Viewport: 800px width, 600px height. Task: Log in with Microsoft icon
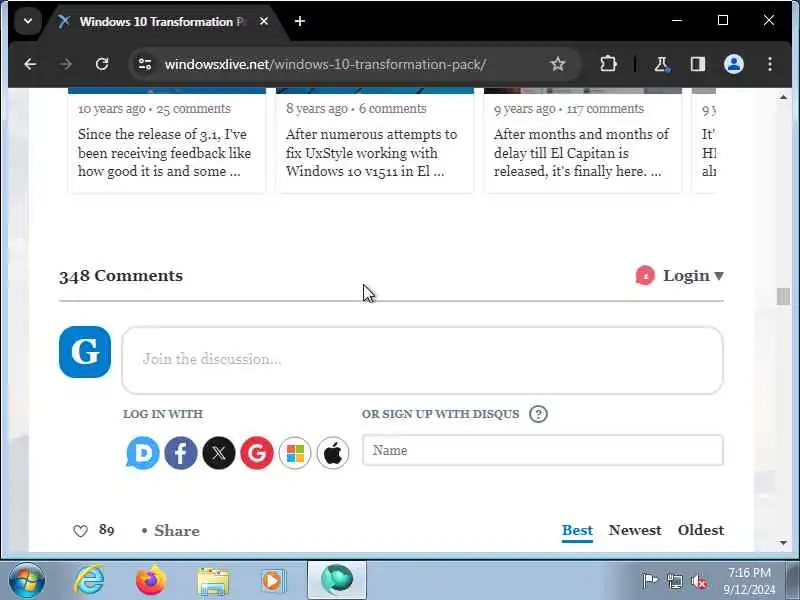tap(295, 453)
